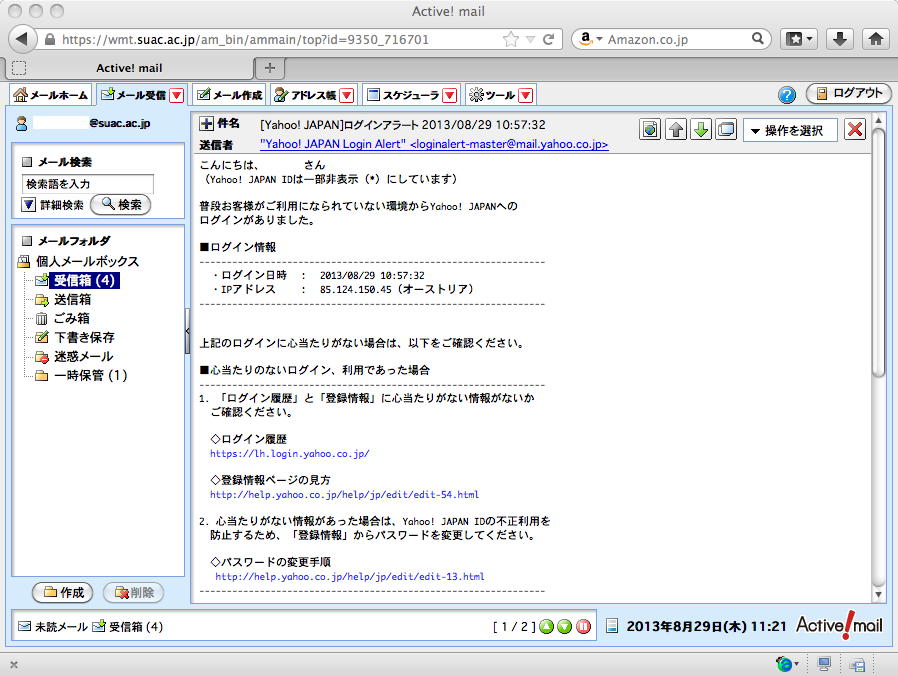898x676 pixels.
Task: Click the 未読メール status bar item
Action: [x=53, y=626]
